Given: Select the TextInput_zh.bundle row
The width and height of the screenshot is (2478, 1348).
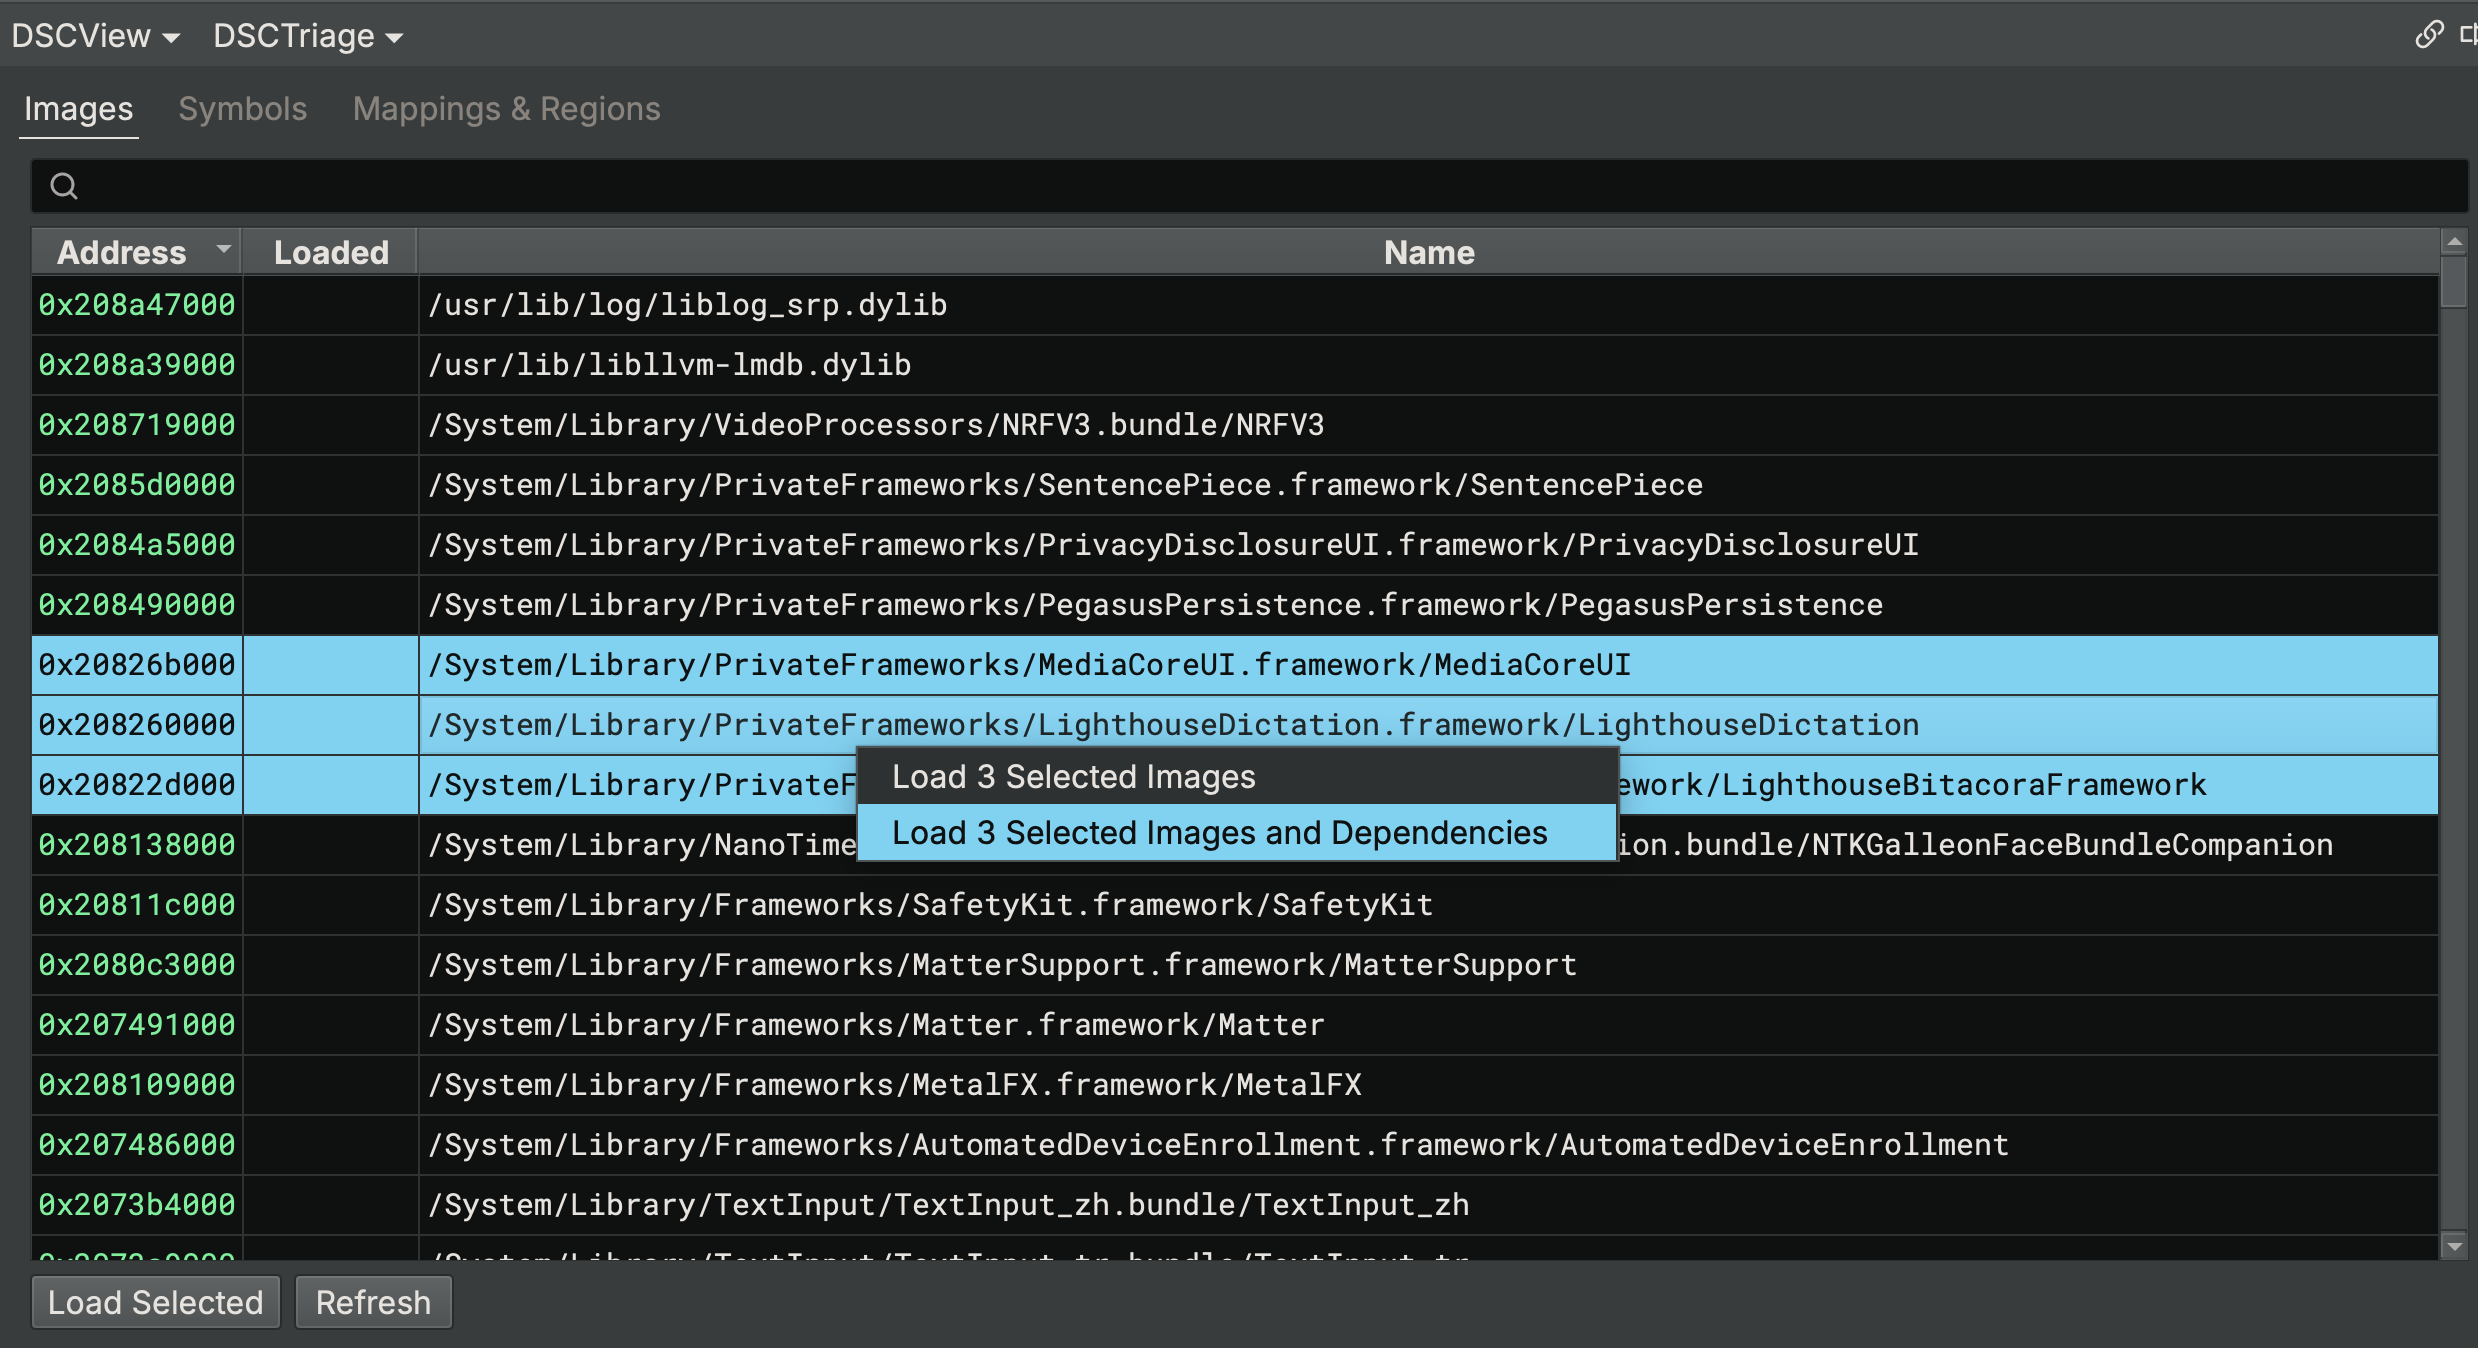Looking at the screenshot, I should [x=1235, y=1205].
